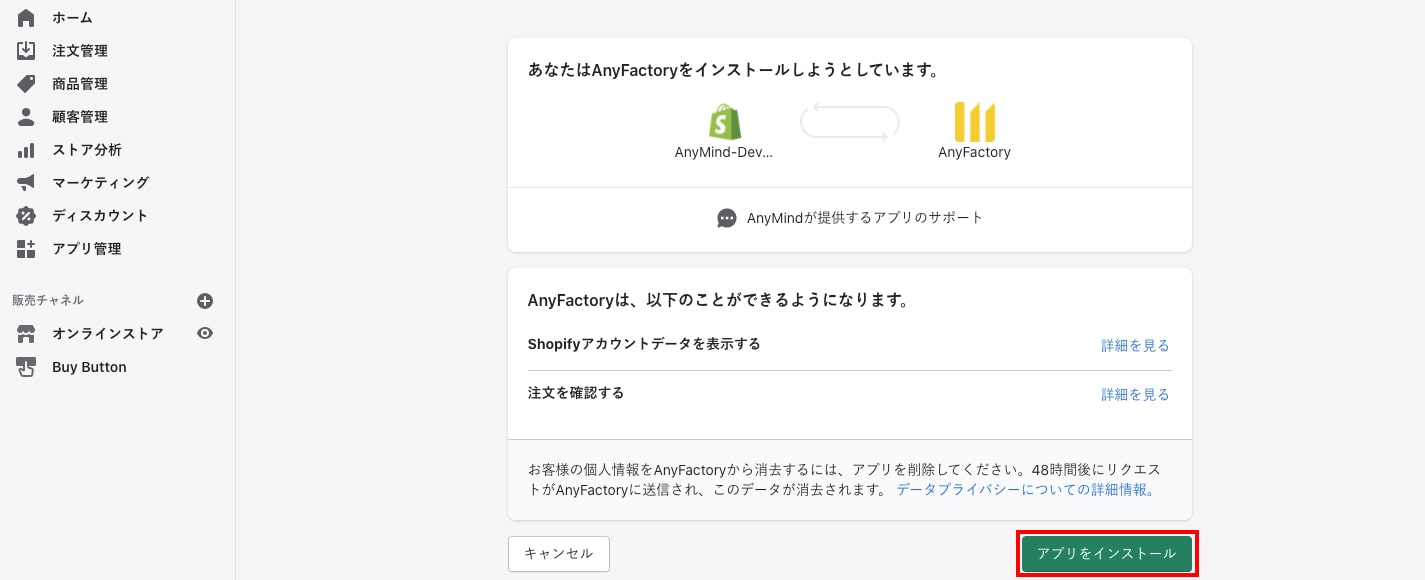Viewport: 1425px width, 580px height.
Task: Click the Analytics bar chart icon
Action: (26, 150)
